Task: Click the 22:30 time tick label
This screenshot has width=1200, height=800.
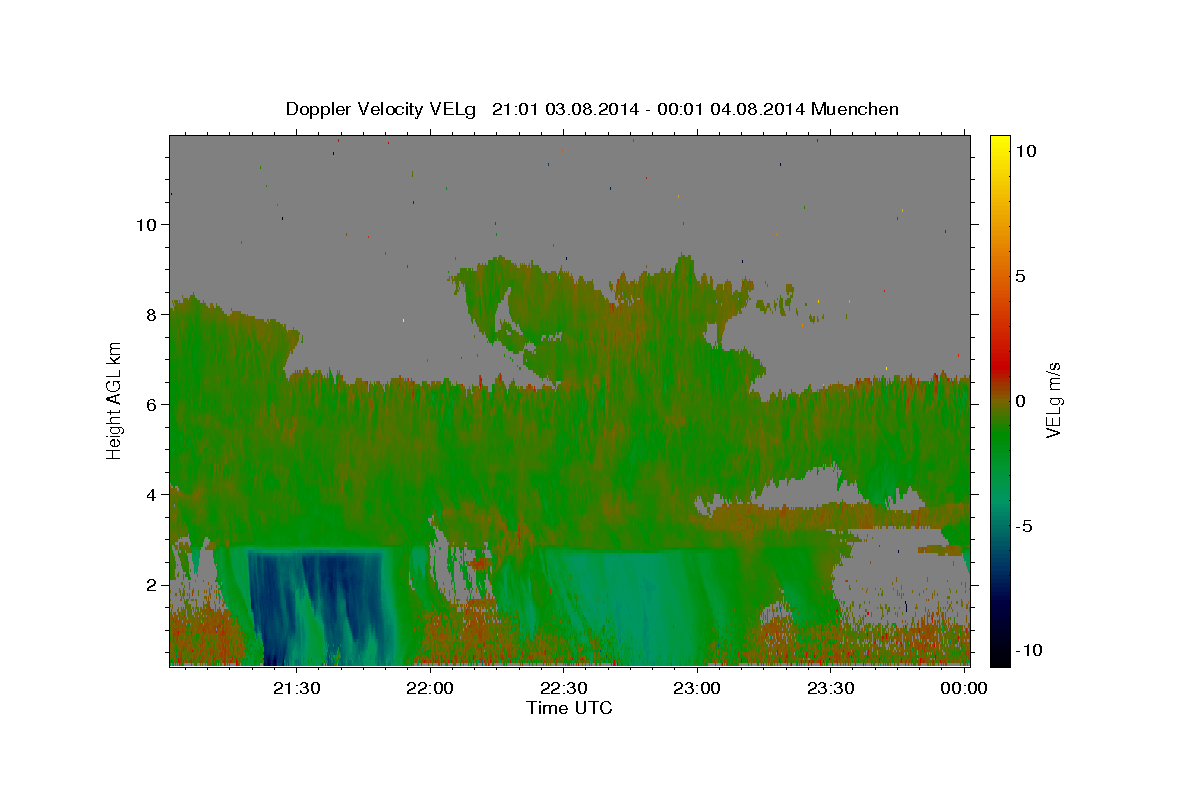Action: coord(564,688)
